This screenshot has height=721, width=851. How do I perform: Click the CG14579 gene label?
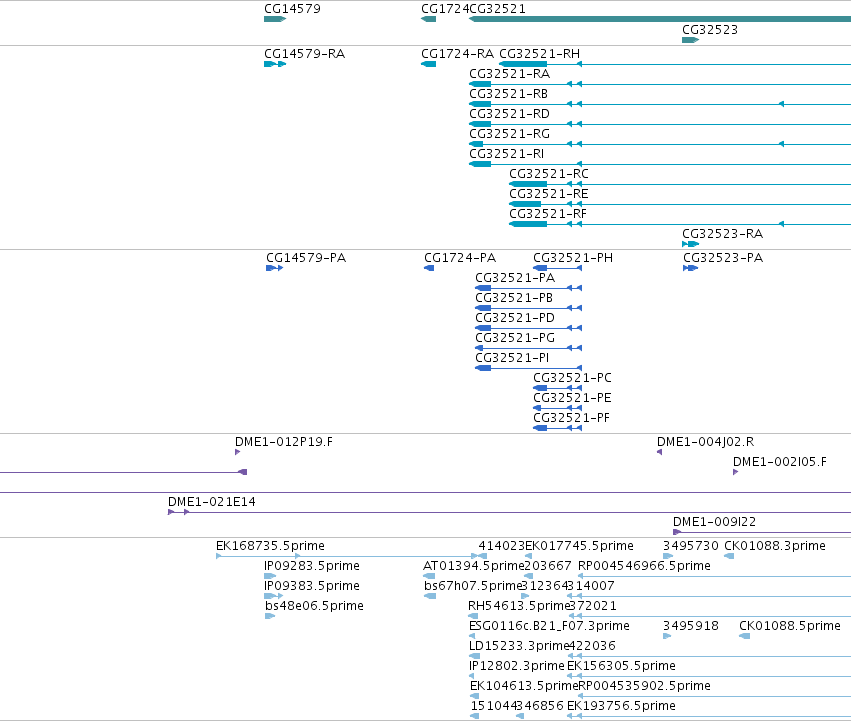[x=292, y=9]
